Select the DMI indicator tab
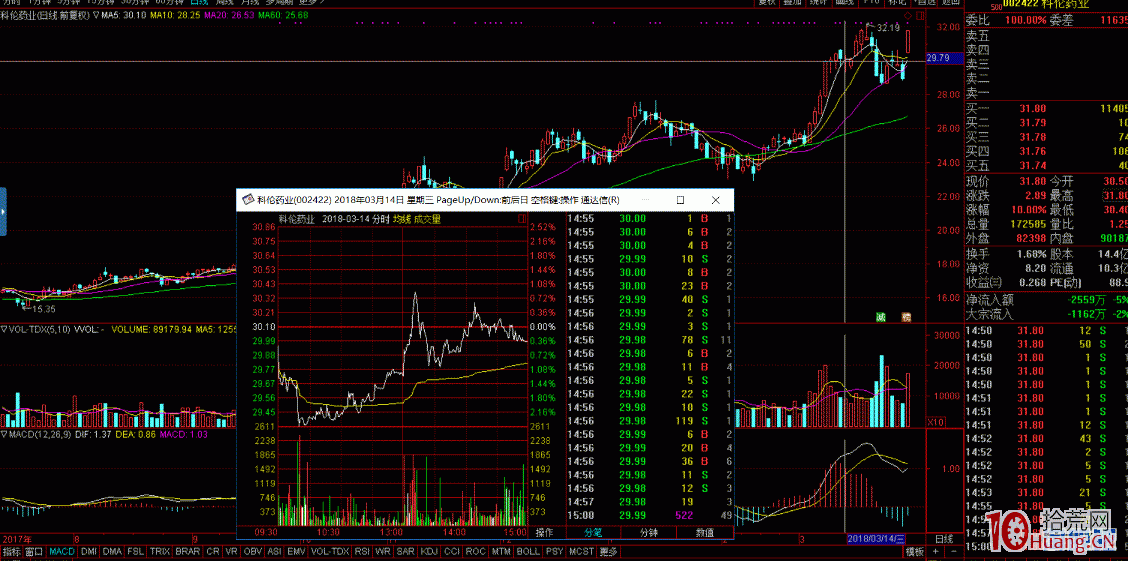Image resolution: width=1128 pixels, height=561 pixels. [89, 552]
